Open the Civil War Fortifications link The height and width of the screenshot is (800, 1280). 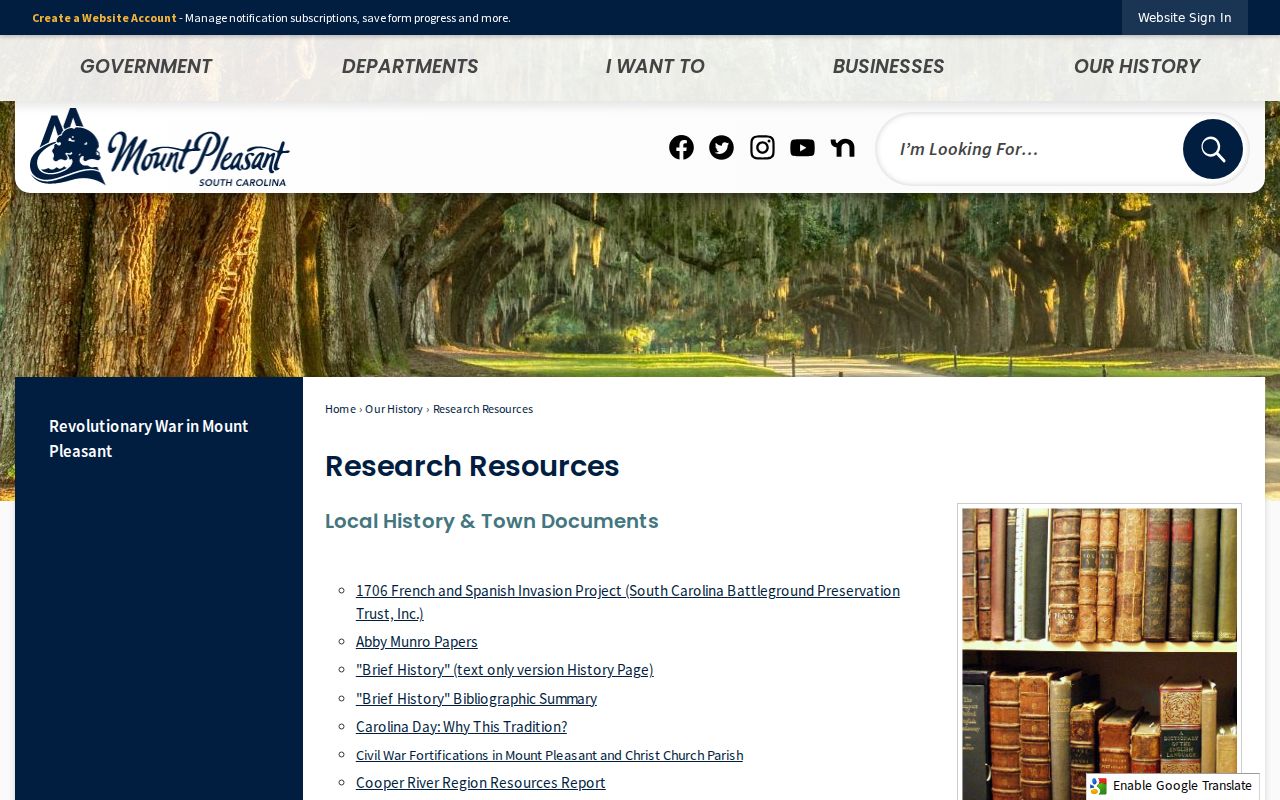point(549,755)
